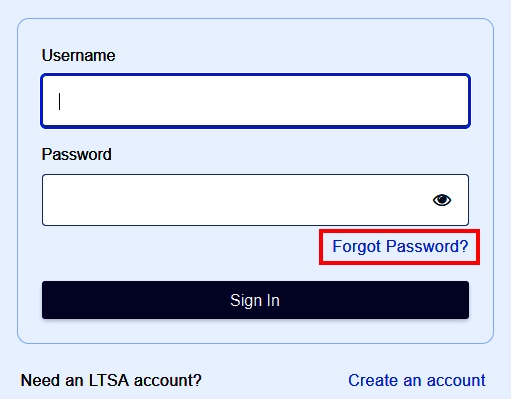Register using Create an account
This screenshot has width=511, height=399.
tap(417, 380)
